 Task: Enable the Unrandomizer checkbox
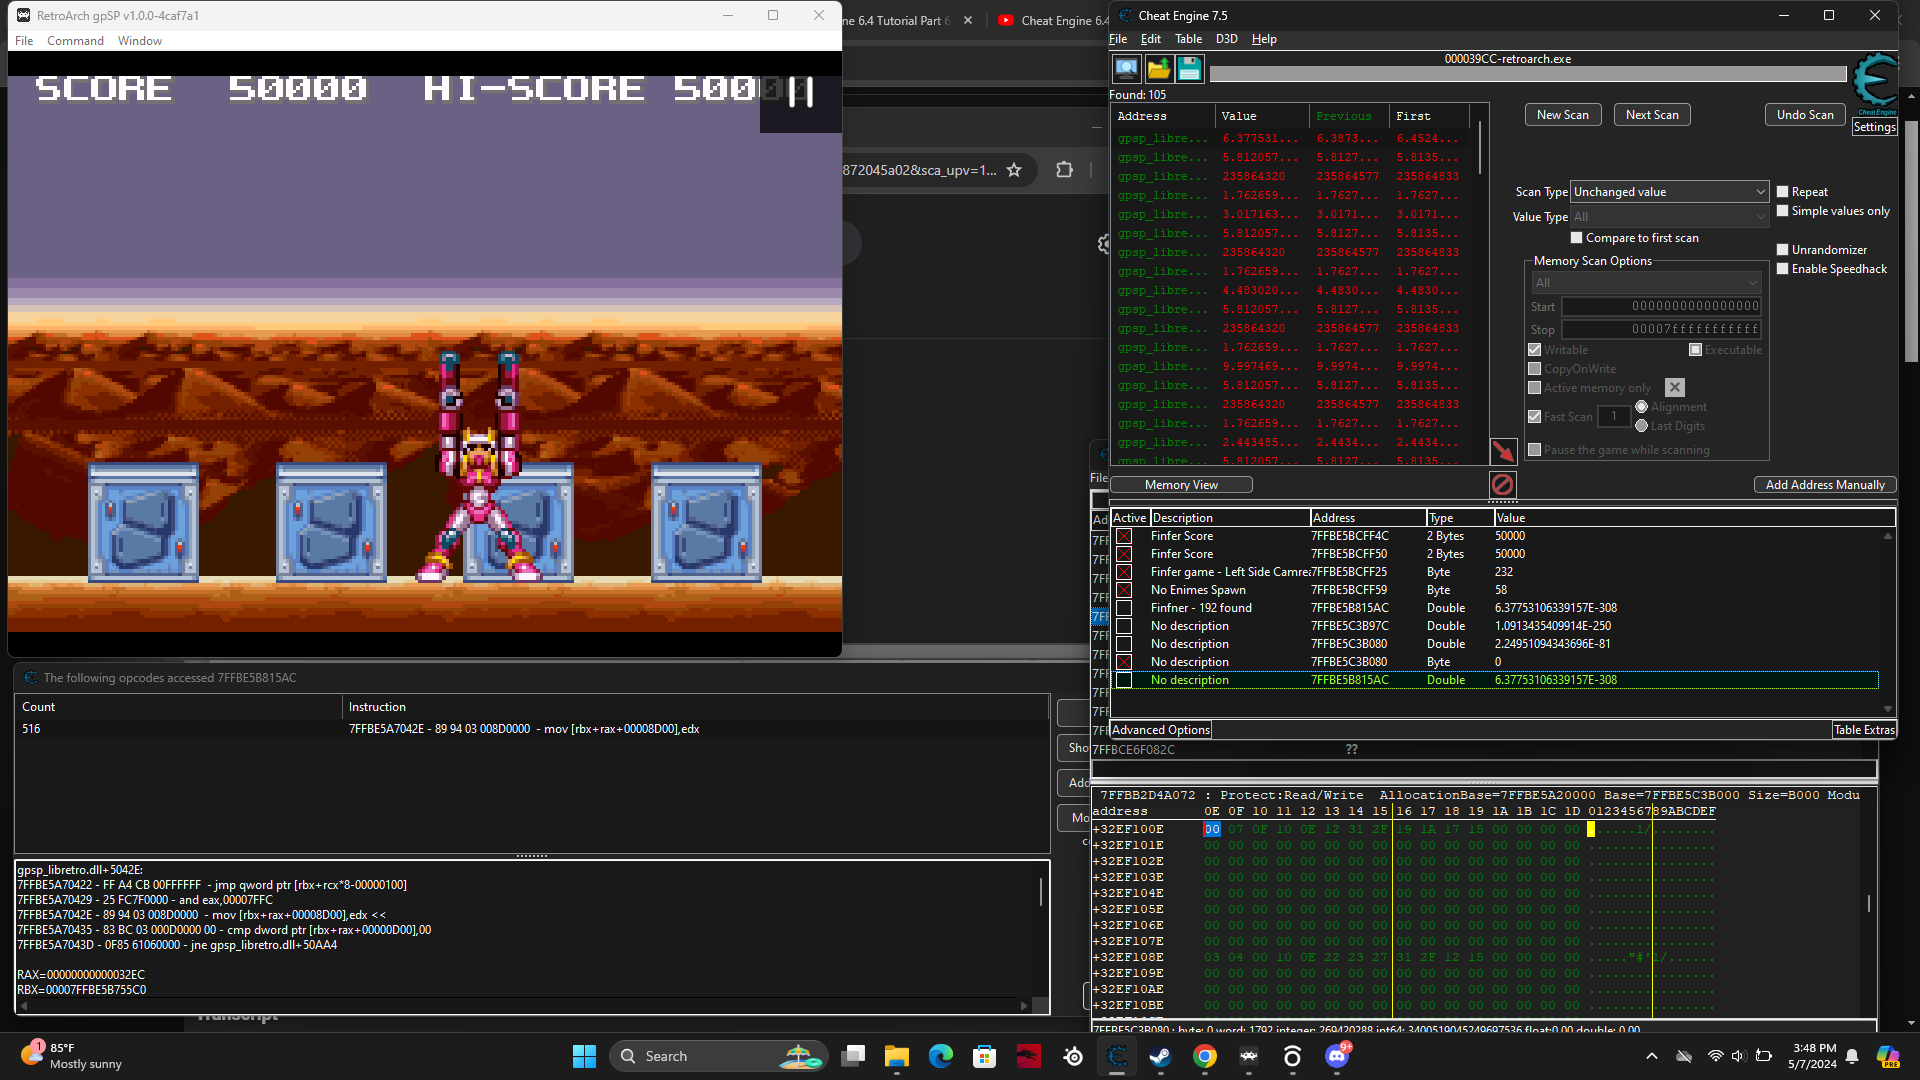pos(1783,249)
